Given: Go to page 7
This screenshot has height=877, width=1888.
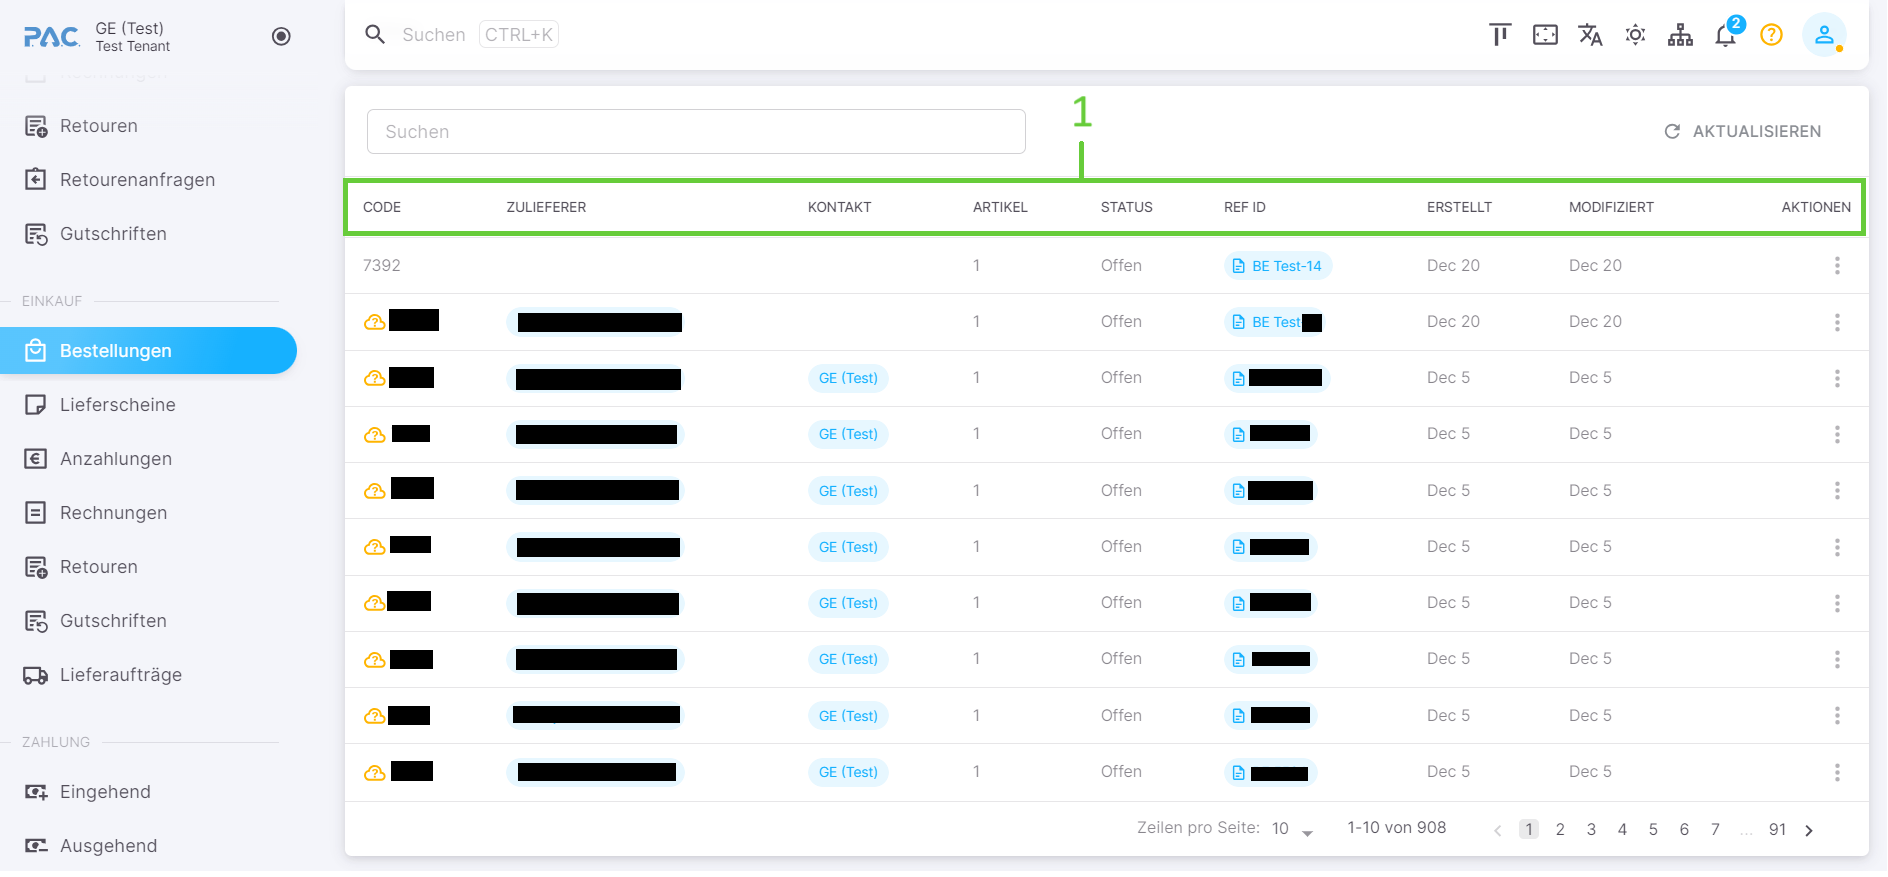Looking at the screenshot, I should [1715, 829].
